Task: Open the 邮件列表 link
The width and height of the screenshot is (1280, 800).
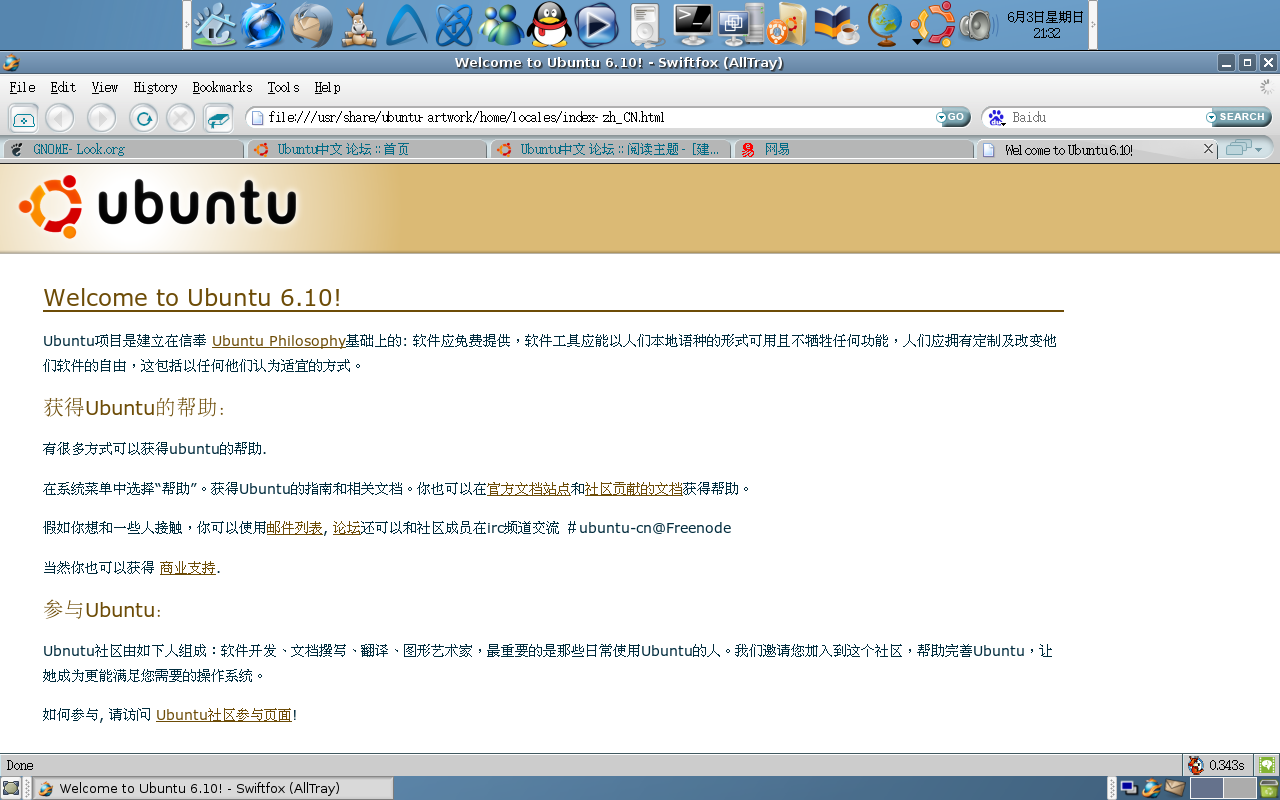Action: 295,528
